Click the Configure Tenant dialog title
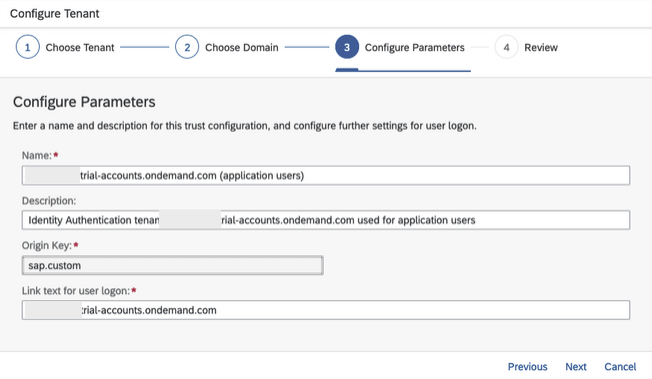The height and width of the screenshot is (379, 652). tap(54, 14)
